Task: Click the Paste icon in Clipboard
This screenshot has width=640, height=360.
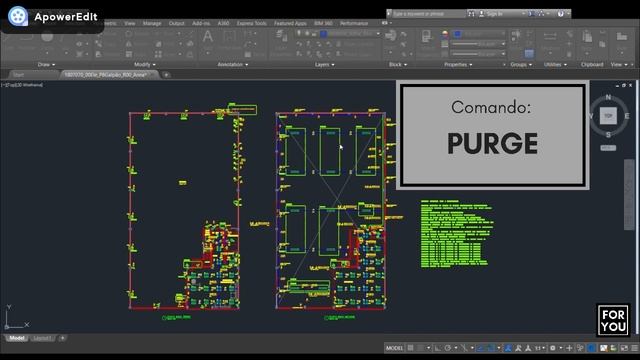Action: tap(587, 37)
